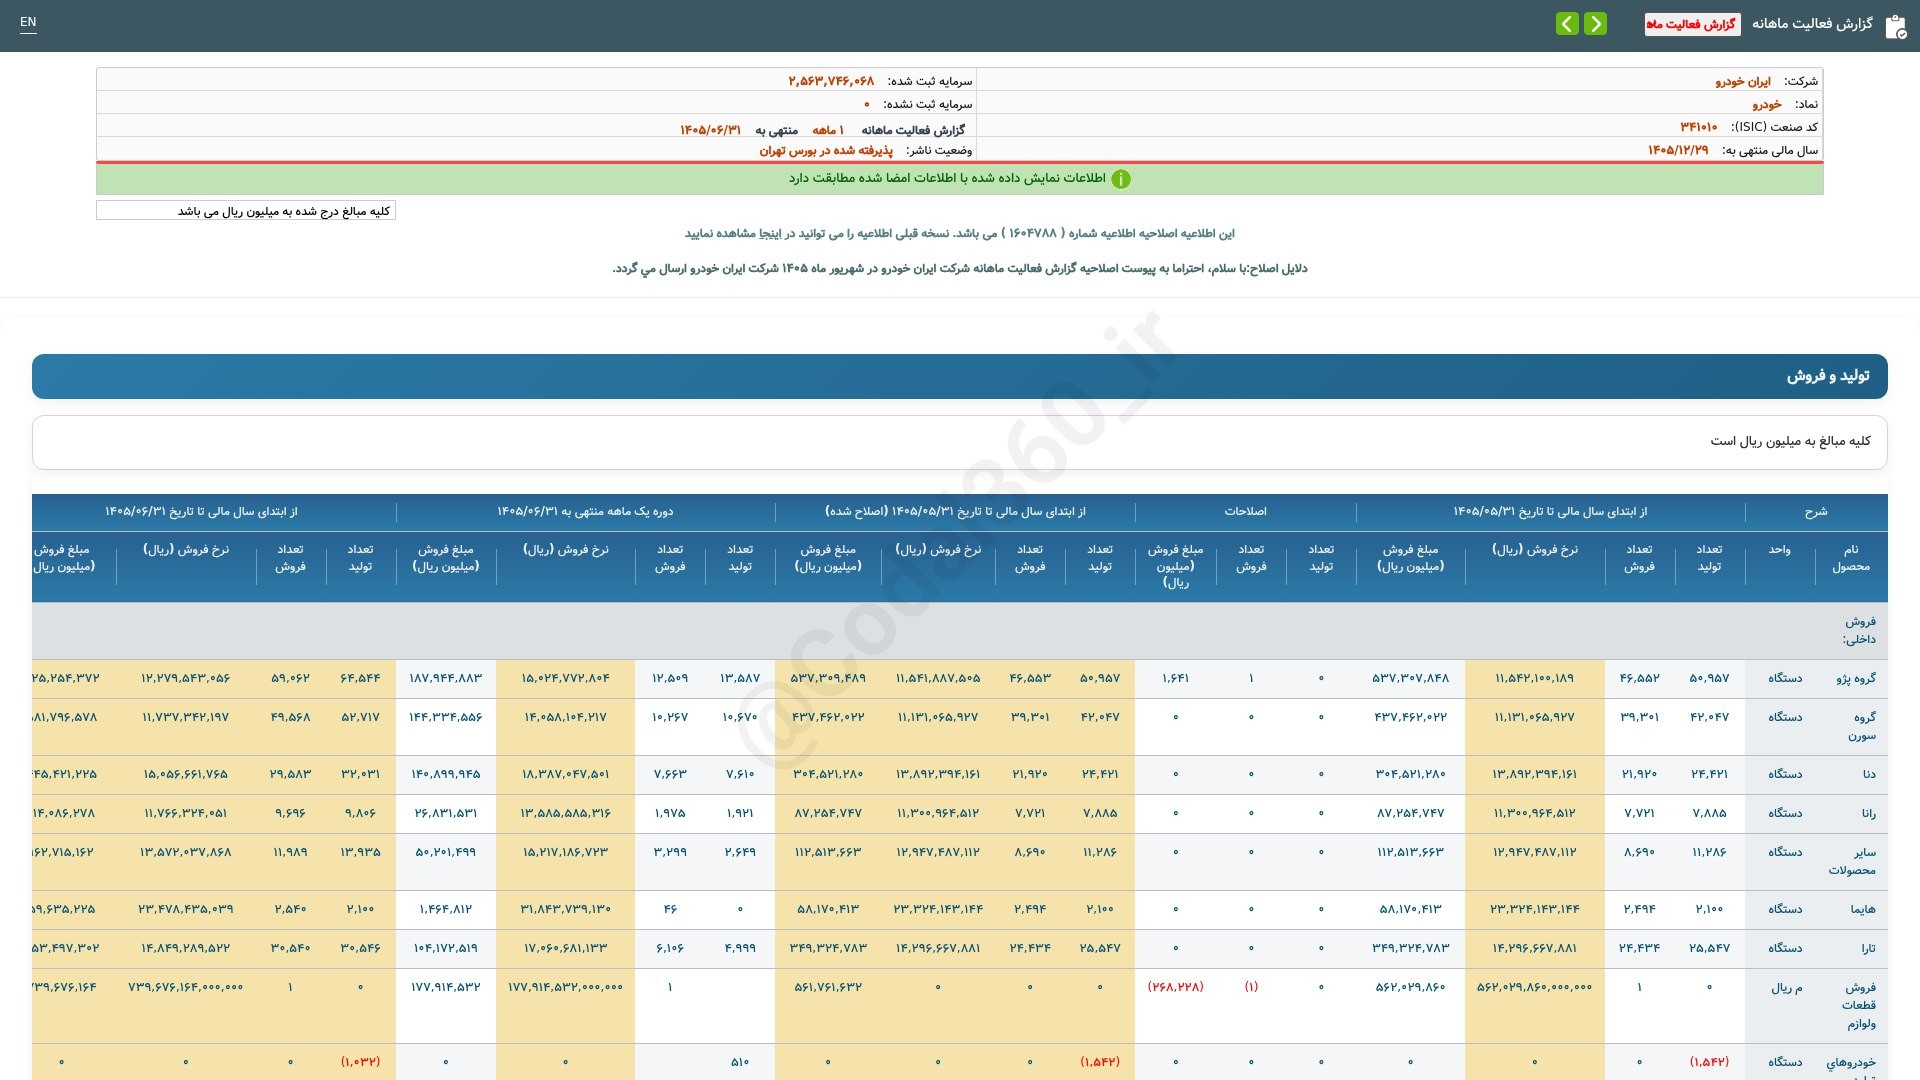Click the گروه پژو row name
Image resolution: width=1920 pixels, height=1080 pixels.
tap(1856, 679)
